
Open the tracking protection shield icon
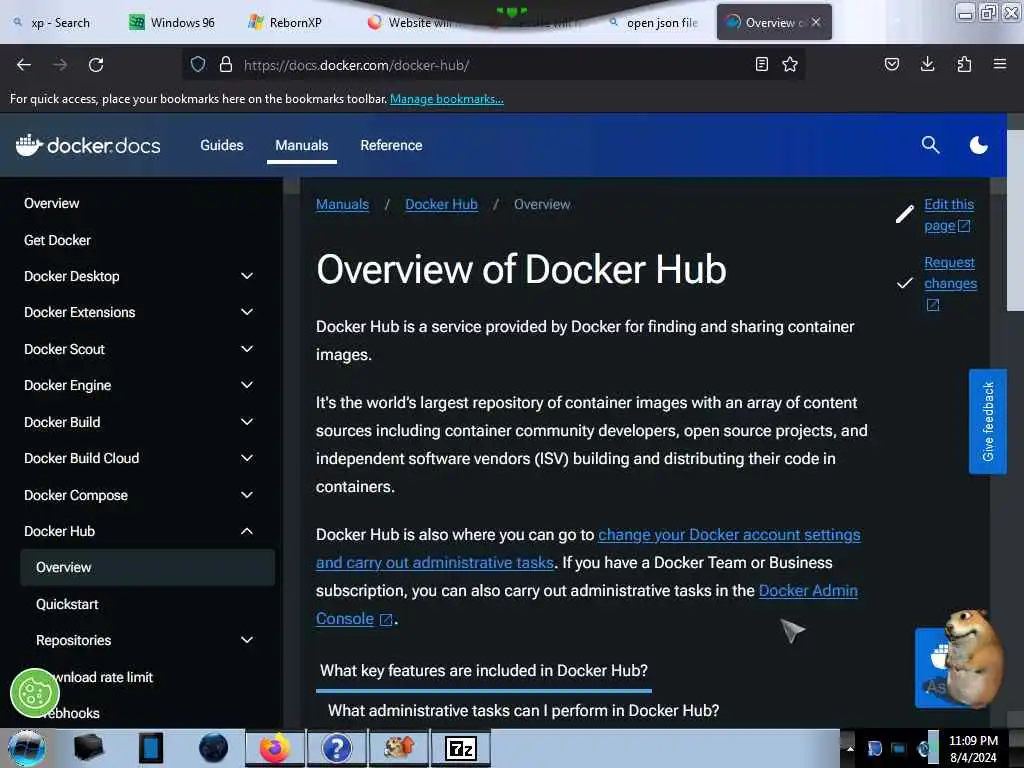(x=198, y=64)
